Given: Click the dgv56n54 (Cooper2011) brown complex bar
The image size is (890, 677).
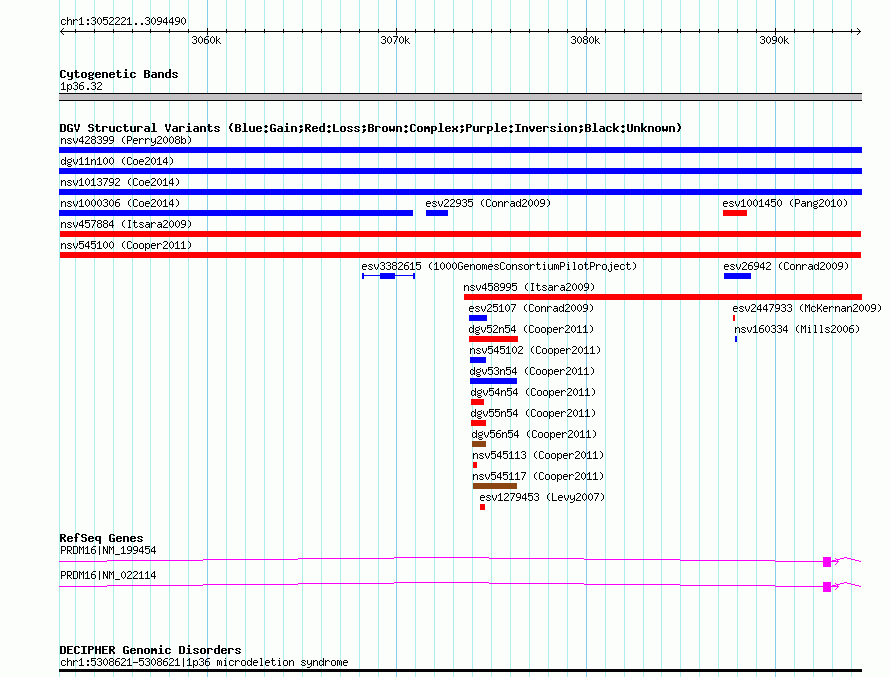Looking at the screenshot, I should 479,444.
